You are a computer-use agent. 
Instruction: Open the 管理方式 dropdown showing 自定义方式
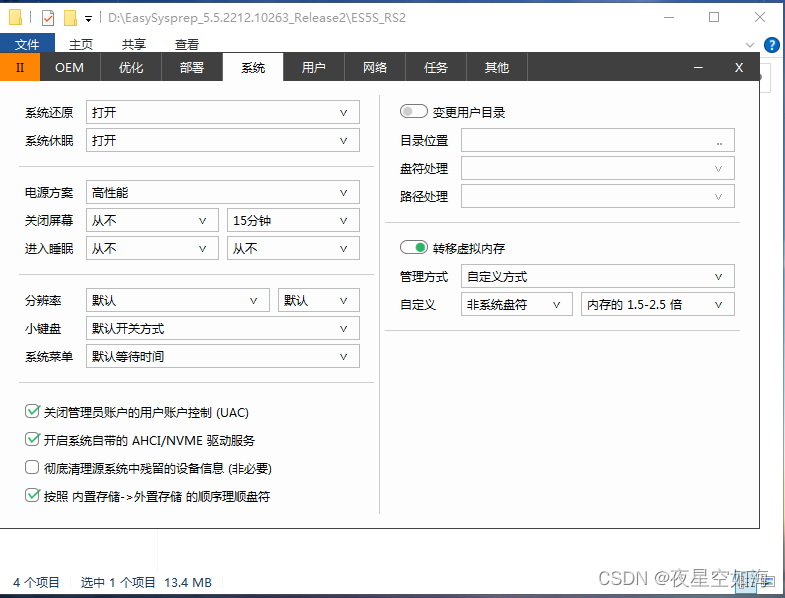(x=598, y=276)
